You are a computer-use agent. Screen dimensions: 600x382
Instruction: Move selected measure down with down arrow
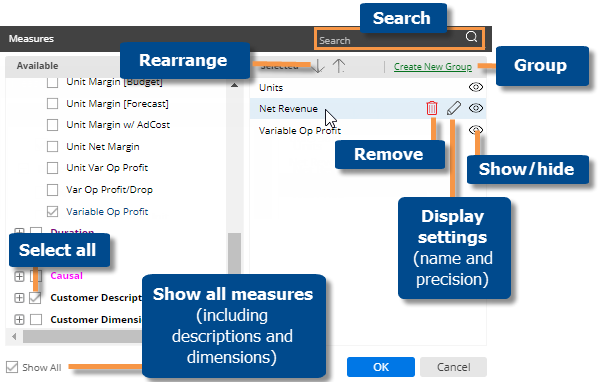tap(318, 66)
